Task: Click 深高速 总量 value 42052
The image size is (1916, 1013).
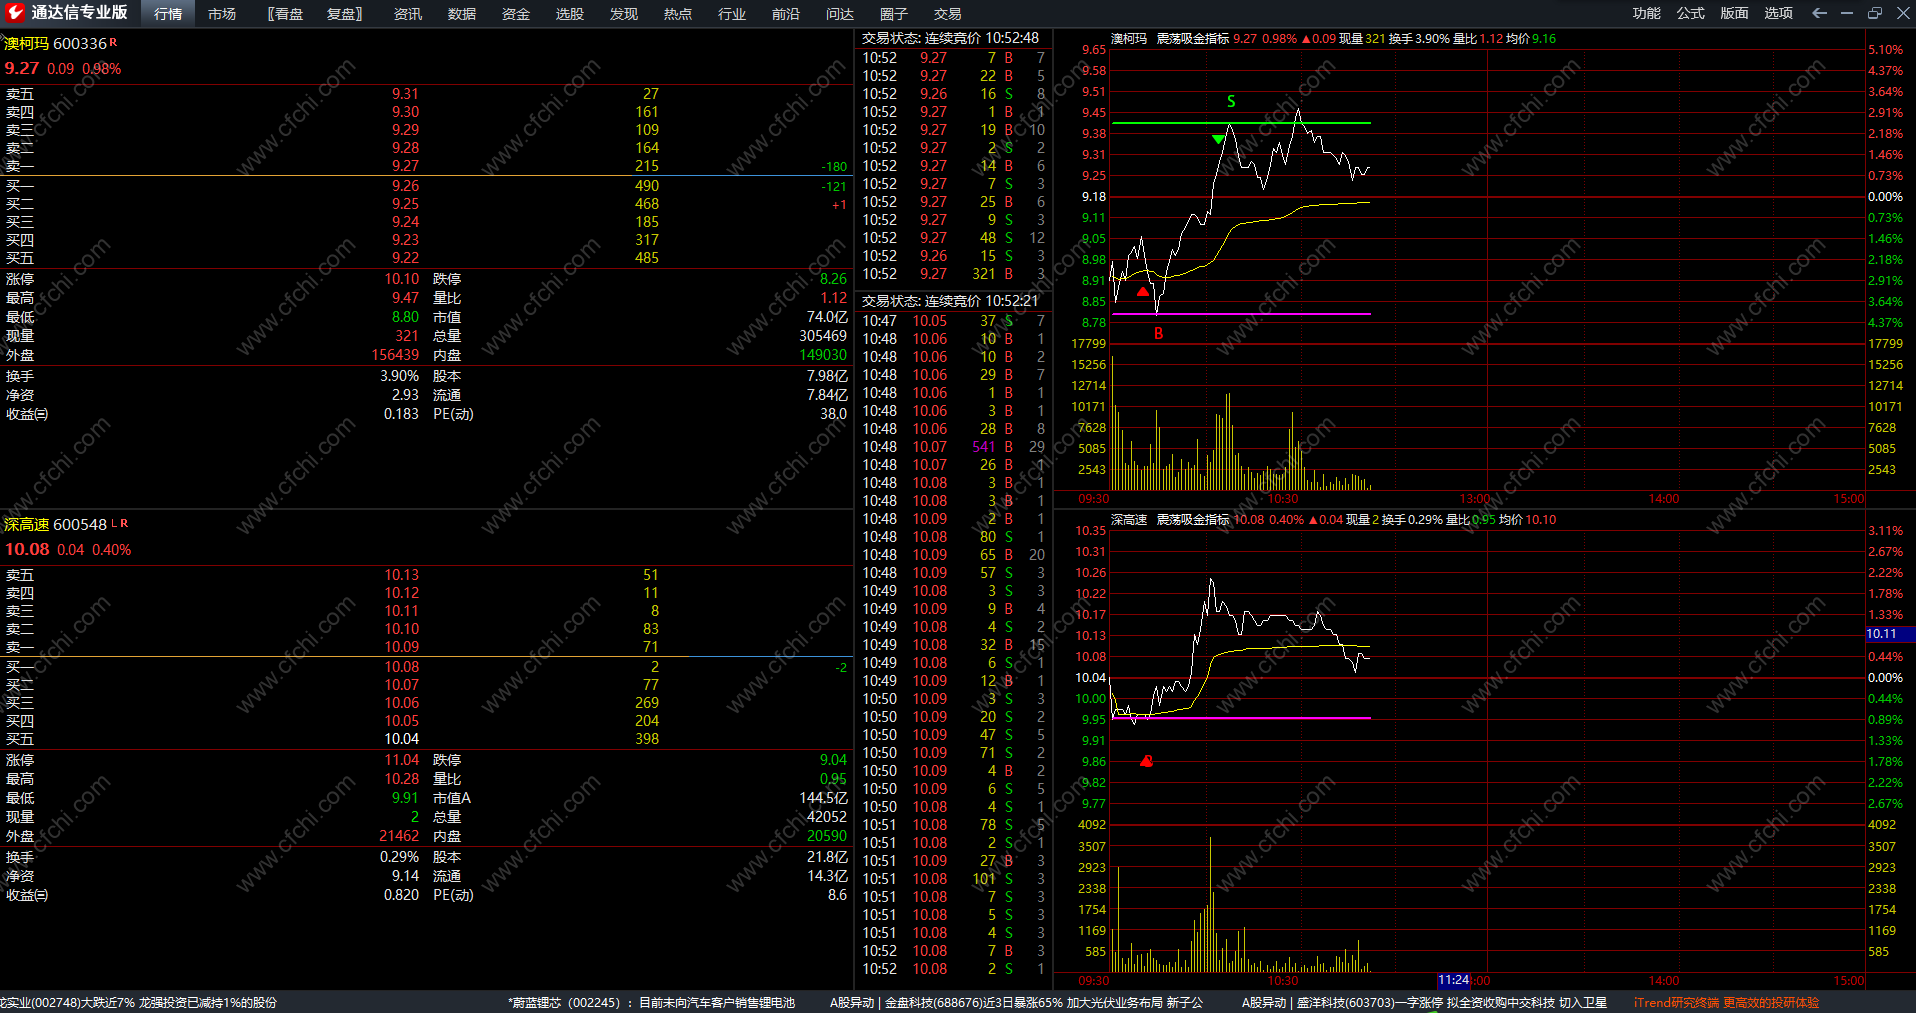Action: [x=827, y=817]
